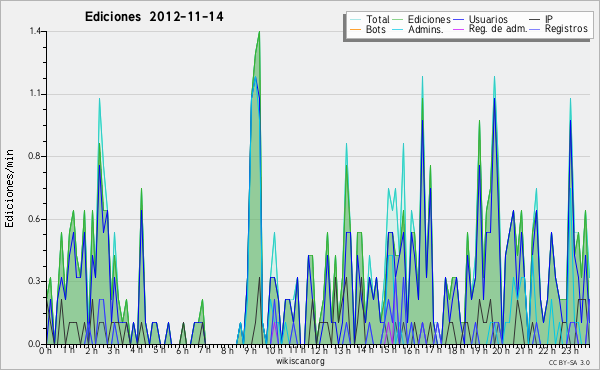The image size is (600, 370).
Task: Click the Total peak near 2 h
Action: [x=99, y=100]
